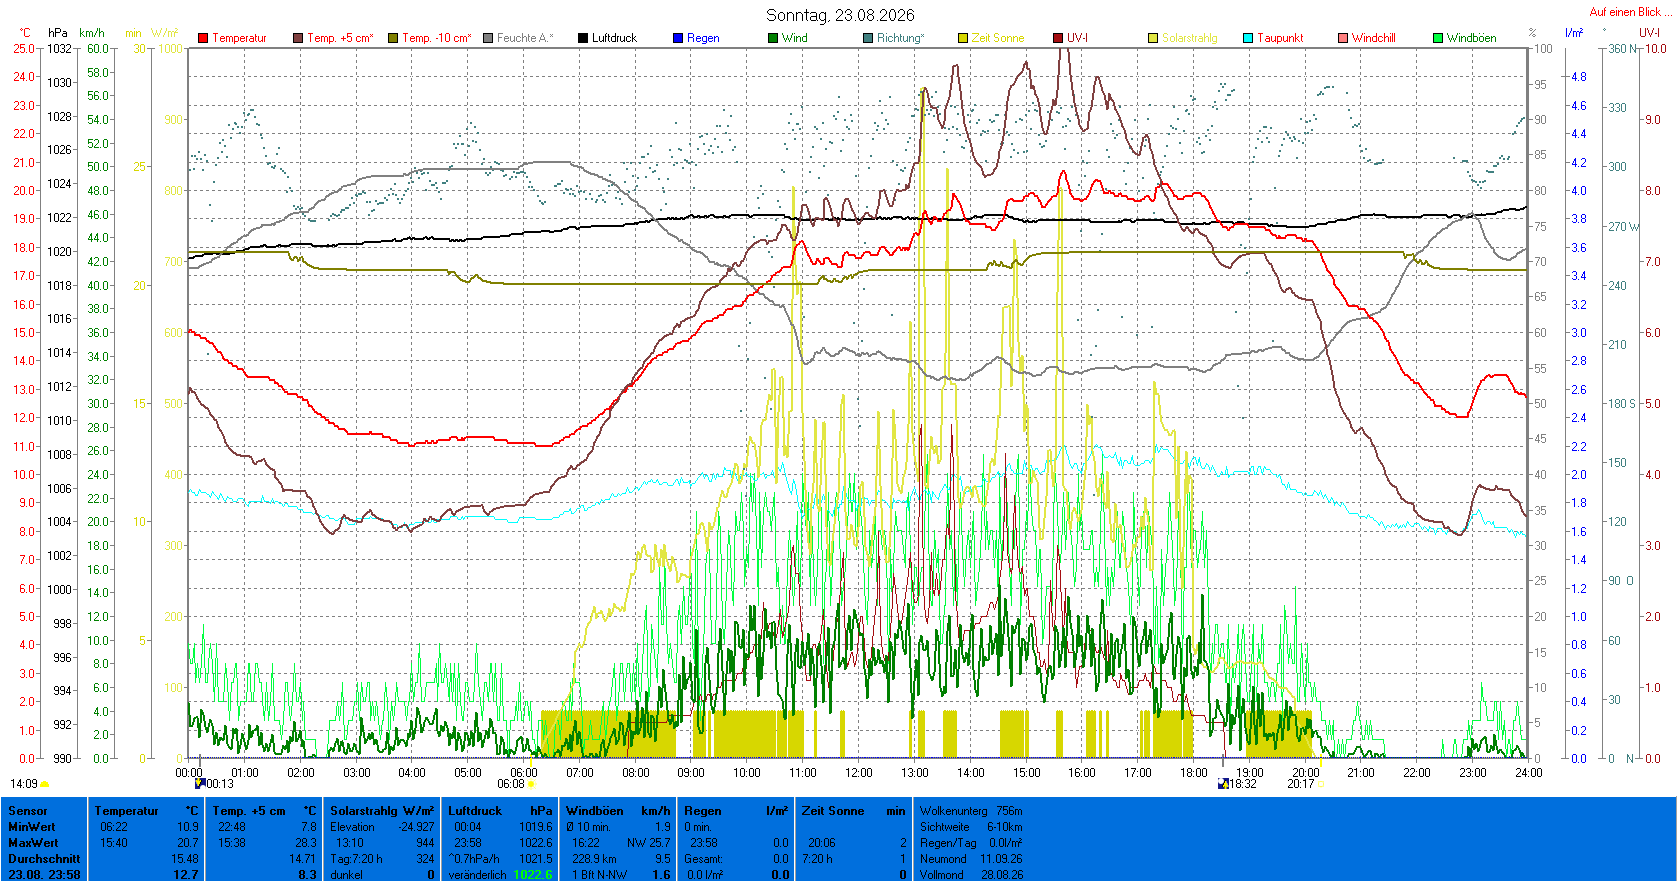Click the dark green Wind swatch

773,38
